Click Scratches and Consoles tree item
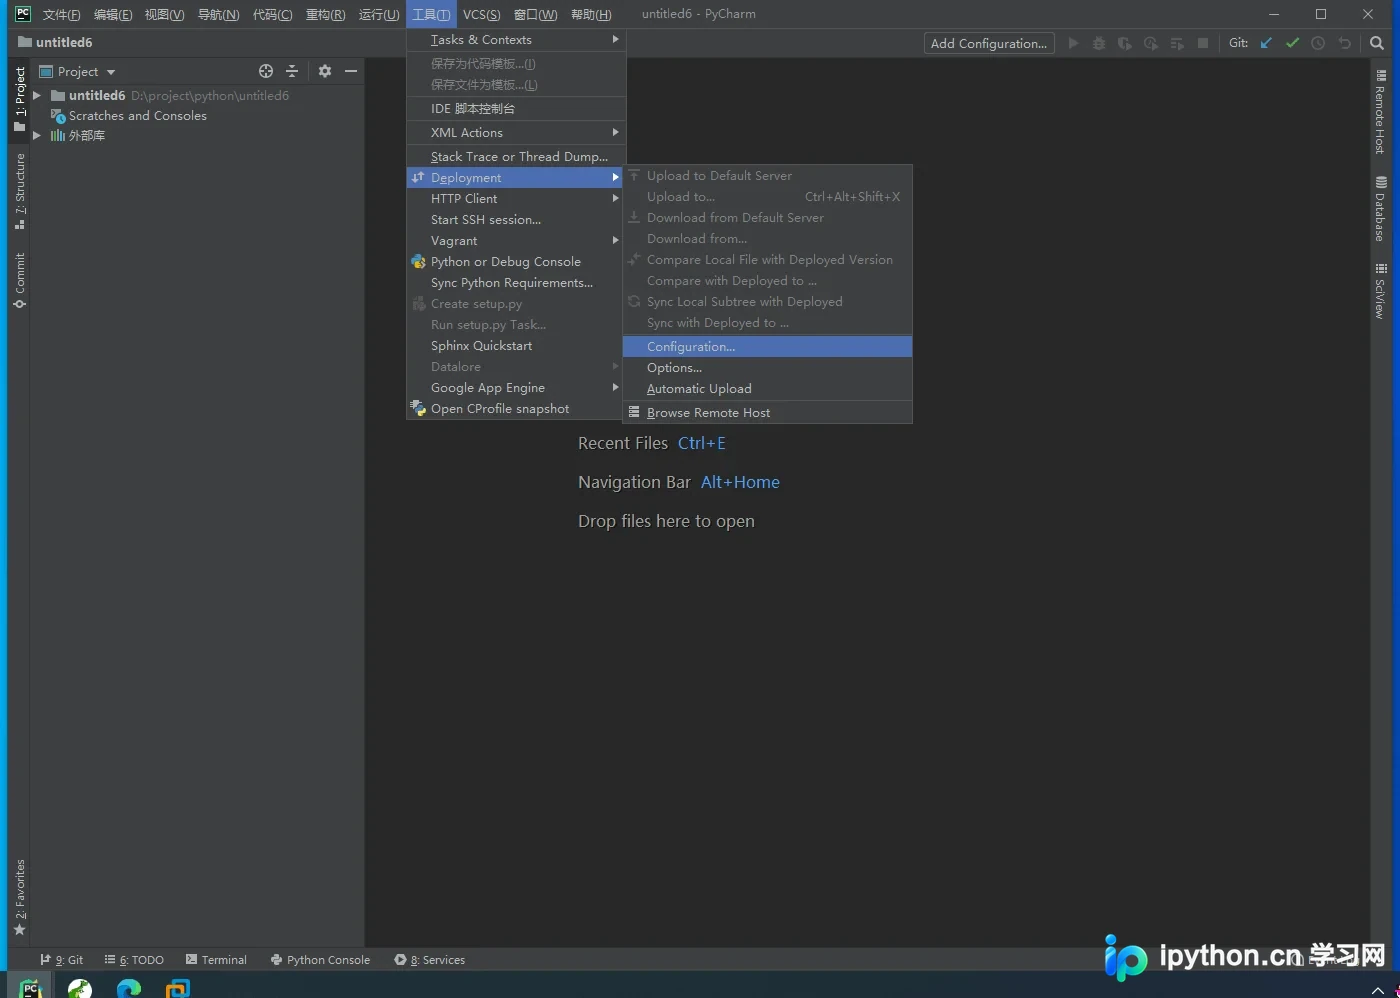This screenshot has height=998, width=1400. tap(129, 115)
